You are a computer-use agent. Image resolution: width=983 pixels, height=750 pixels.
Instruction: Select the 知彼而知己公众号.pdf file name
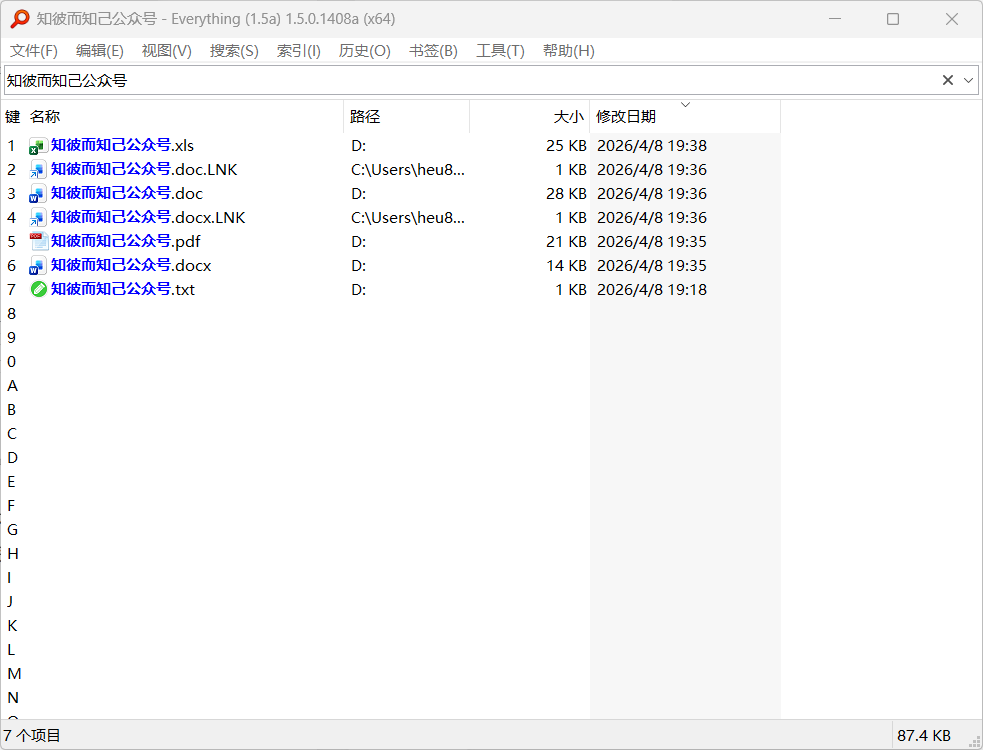point(125,241)
